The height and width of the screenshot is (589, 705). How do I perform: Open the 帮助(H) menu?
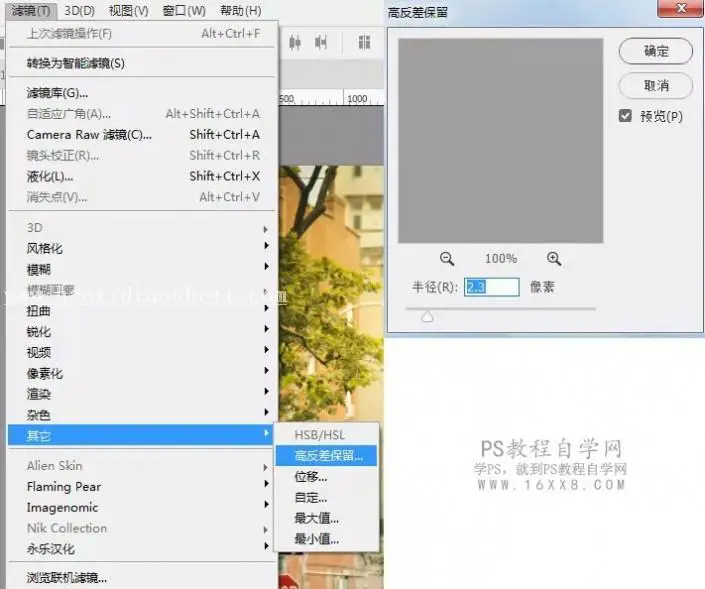point(241,10)
